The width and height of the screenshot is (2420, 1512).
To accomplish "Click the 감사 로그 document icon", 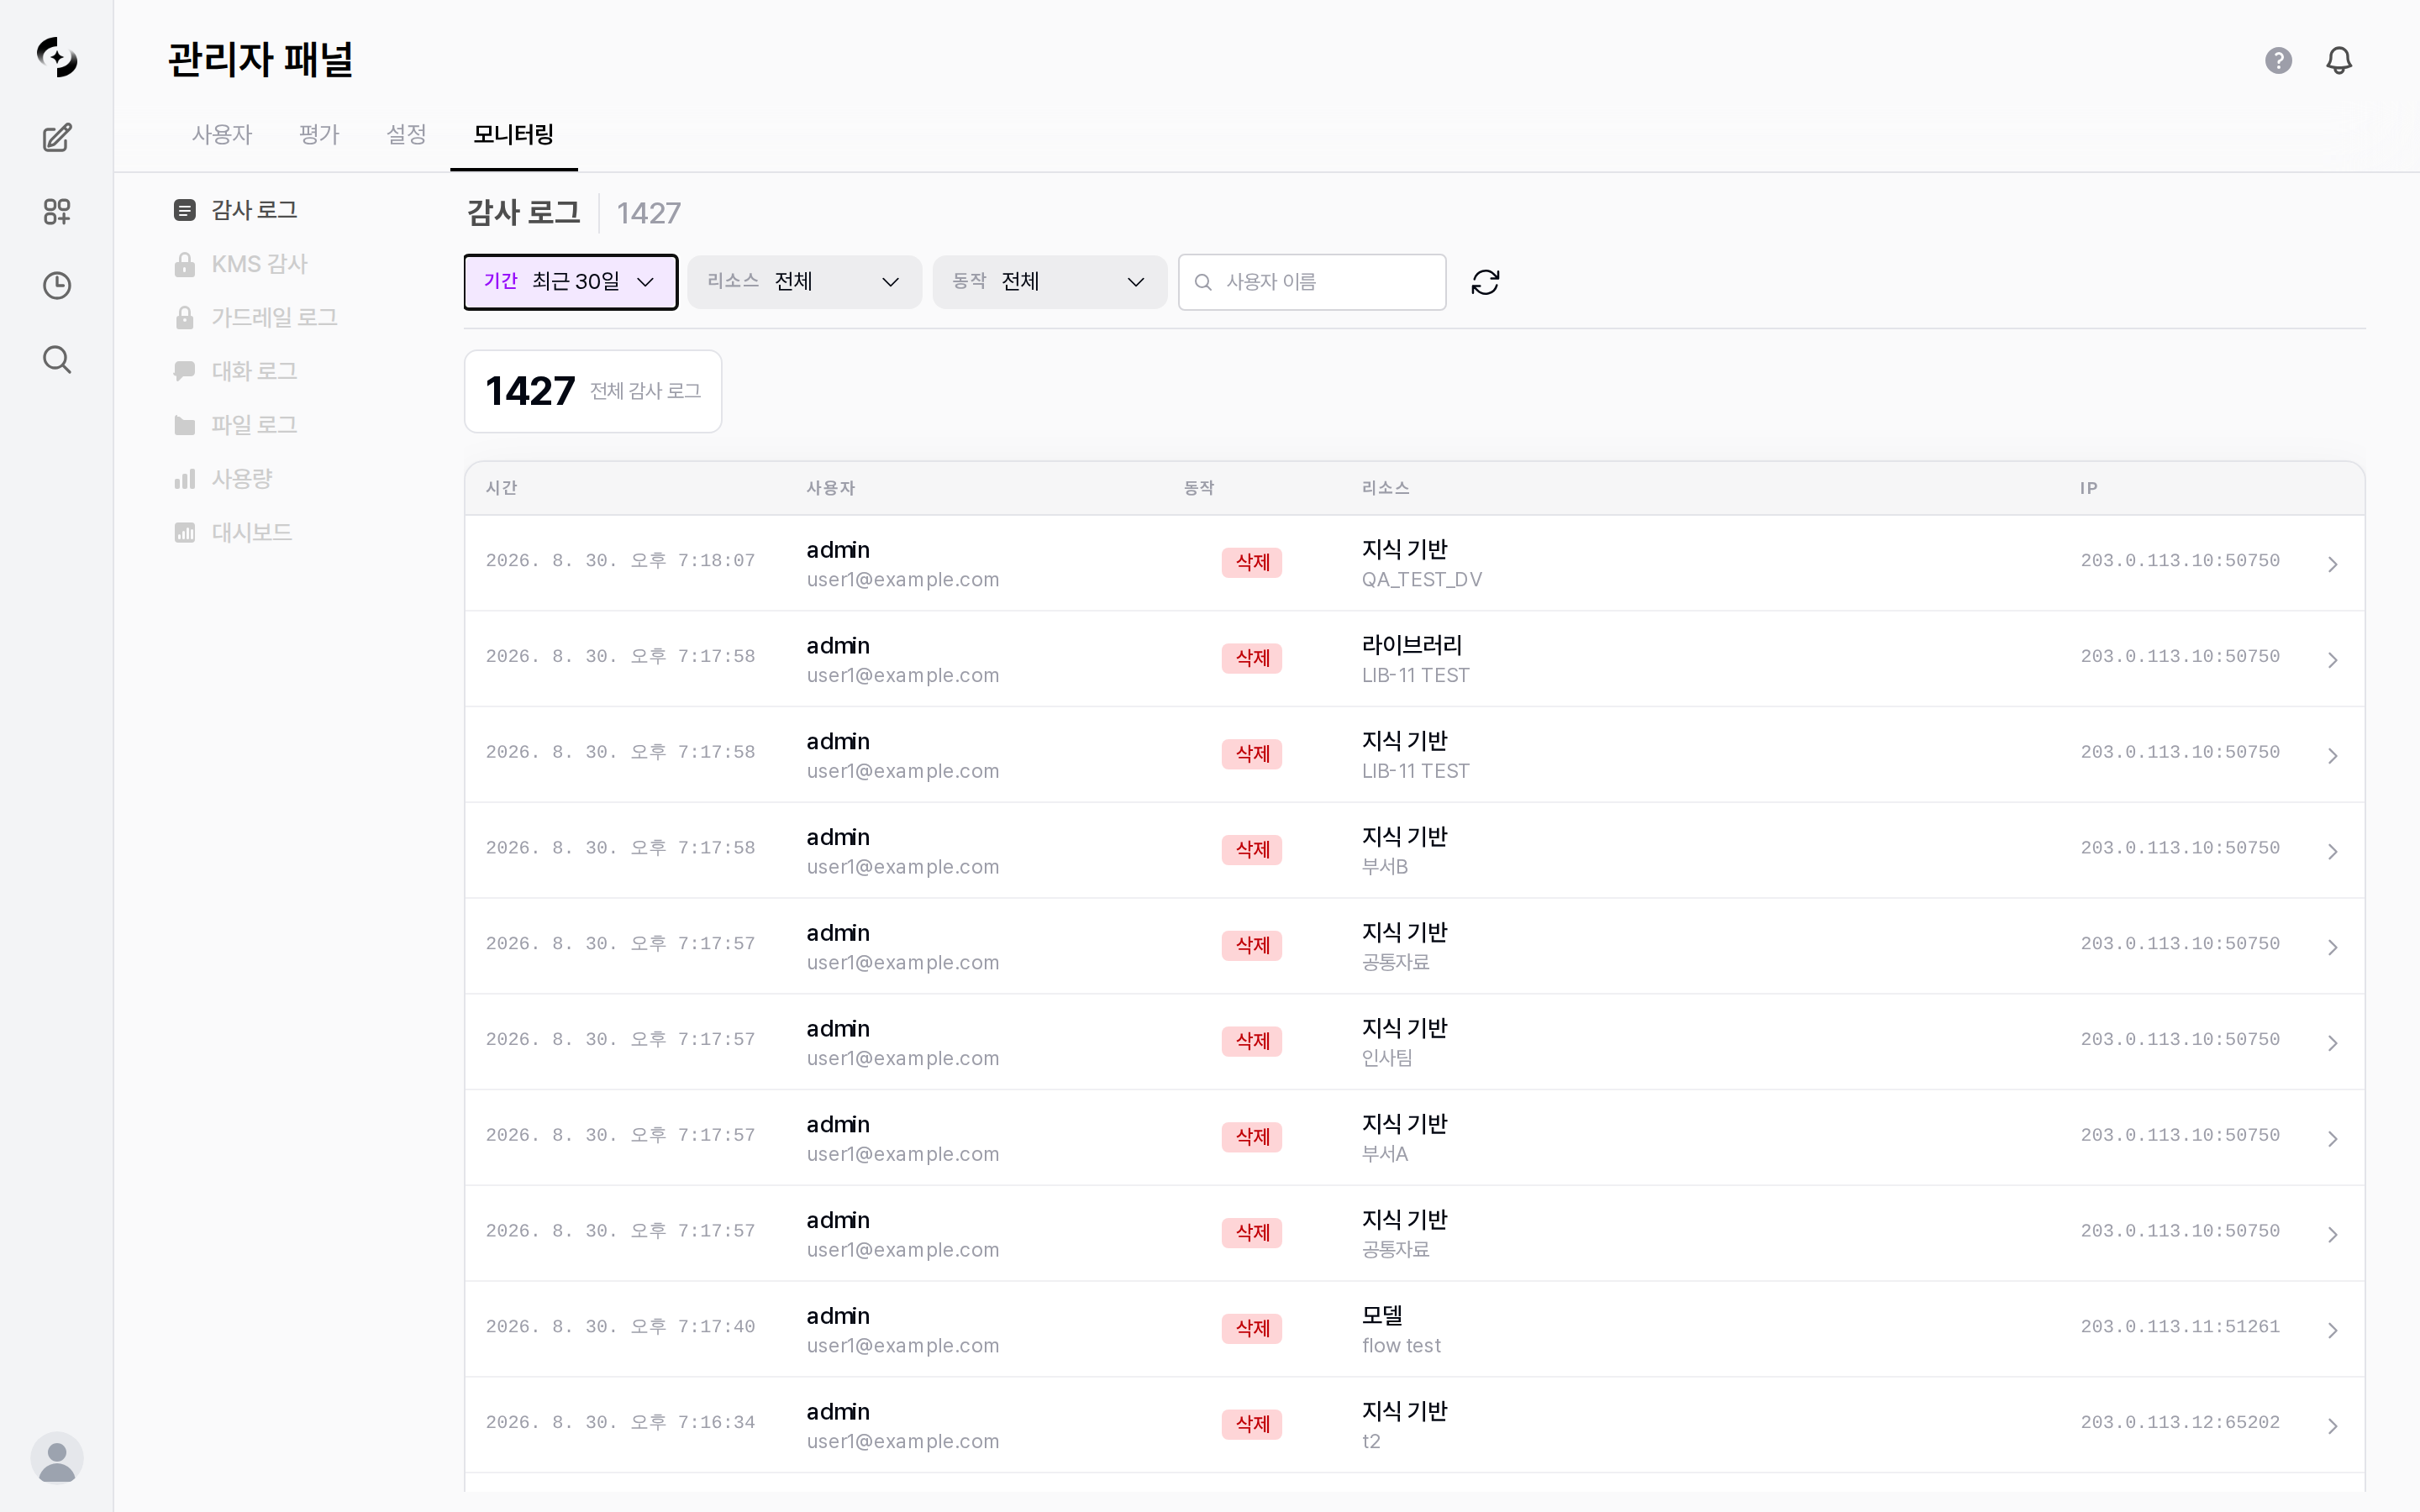I will 185,210.
